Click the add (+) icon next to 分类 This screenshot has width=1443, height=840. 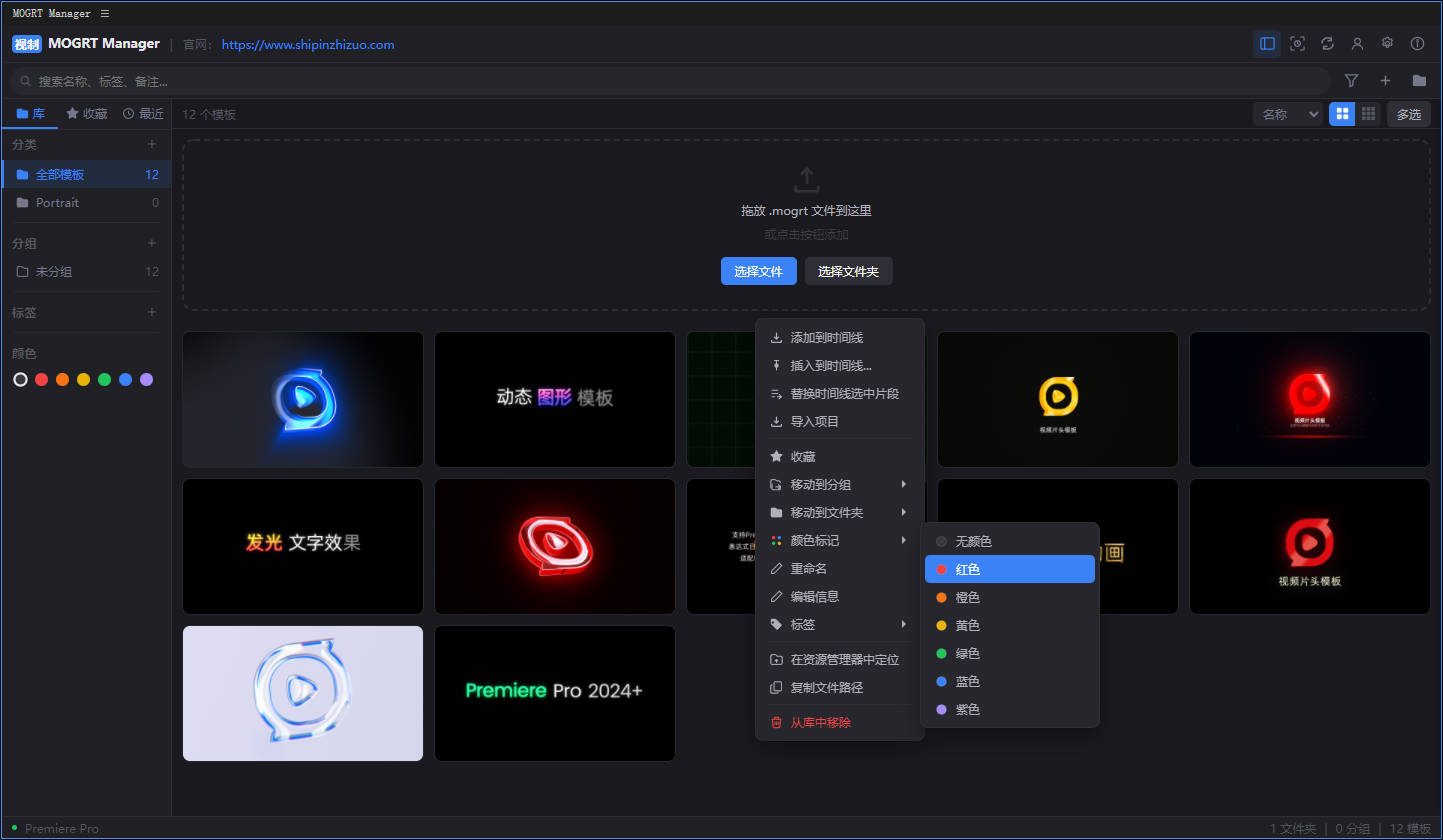[x=151, y=144]
